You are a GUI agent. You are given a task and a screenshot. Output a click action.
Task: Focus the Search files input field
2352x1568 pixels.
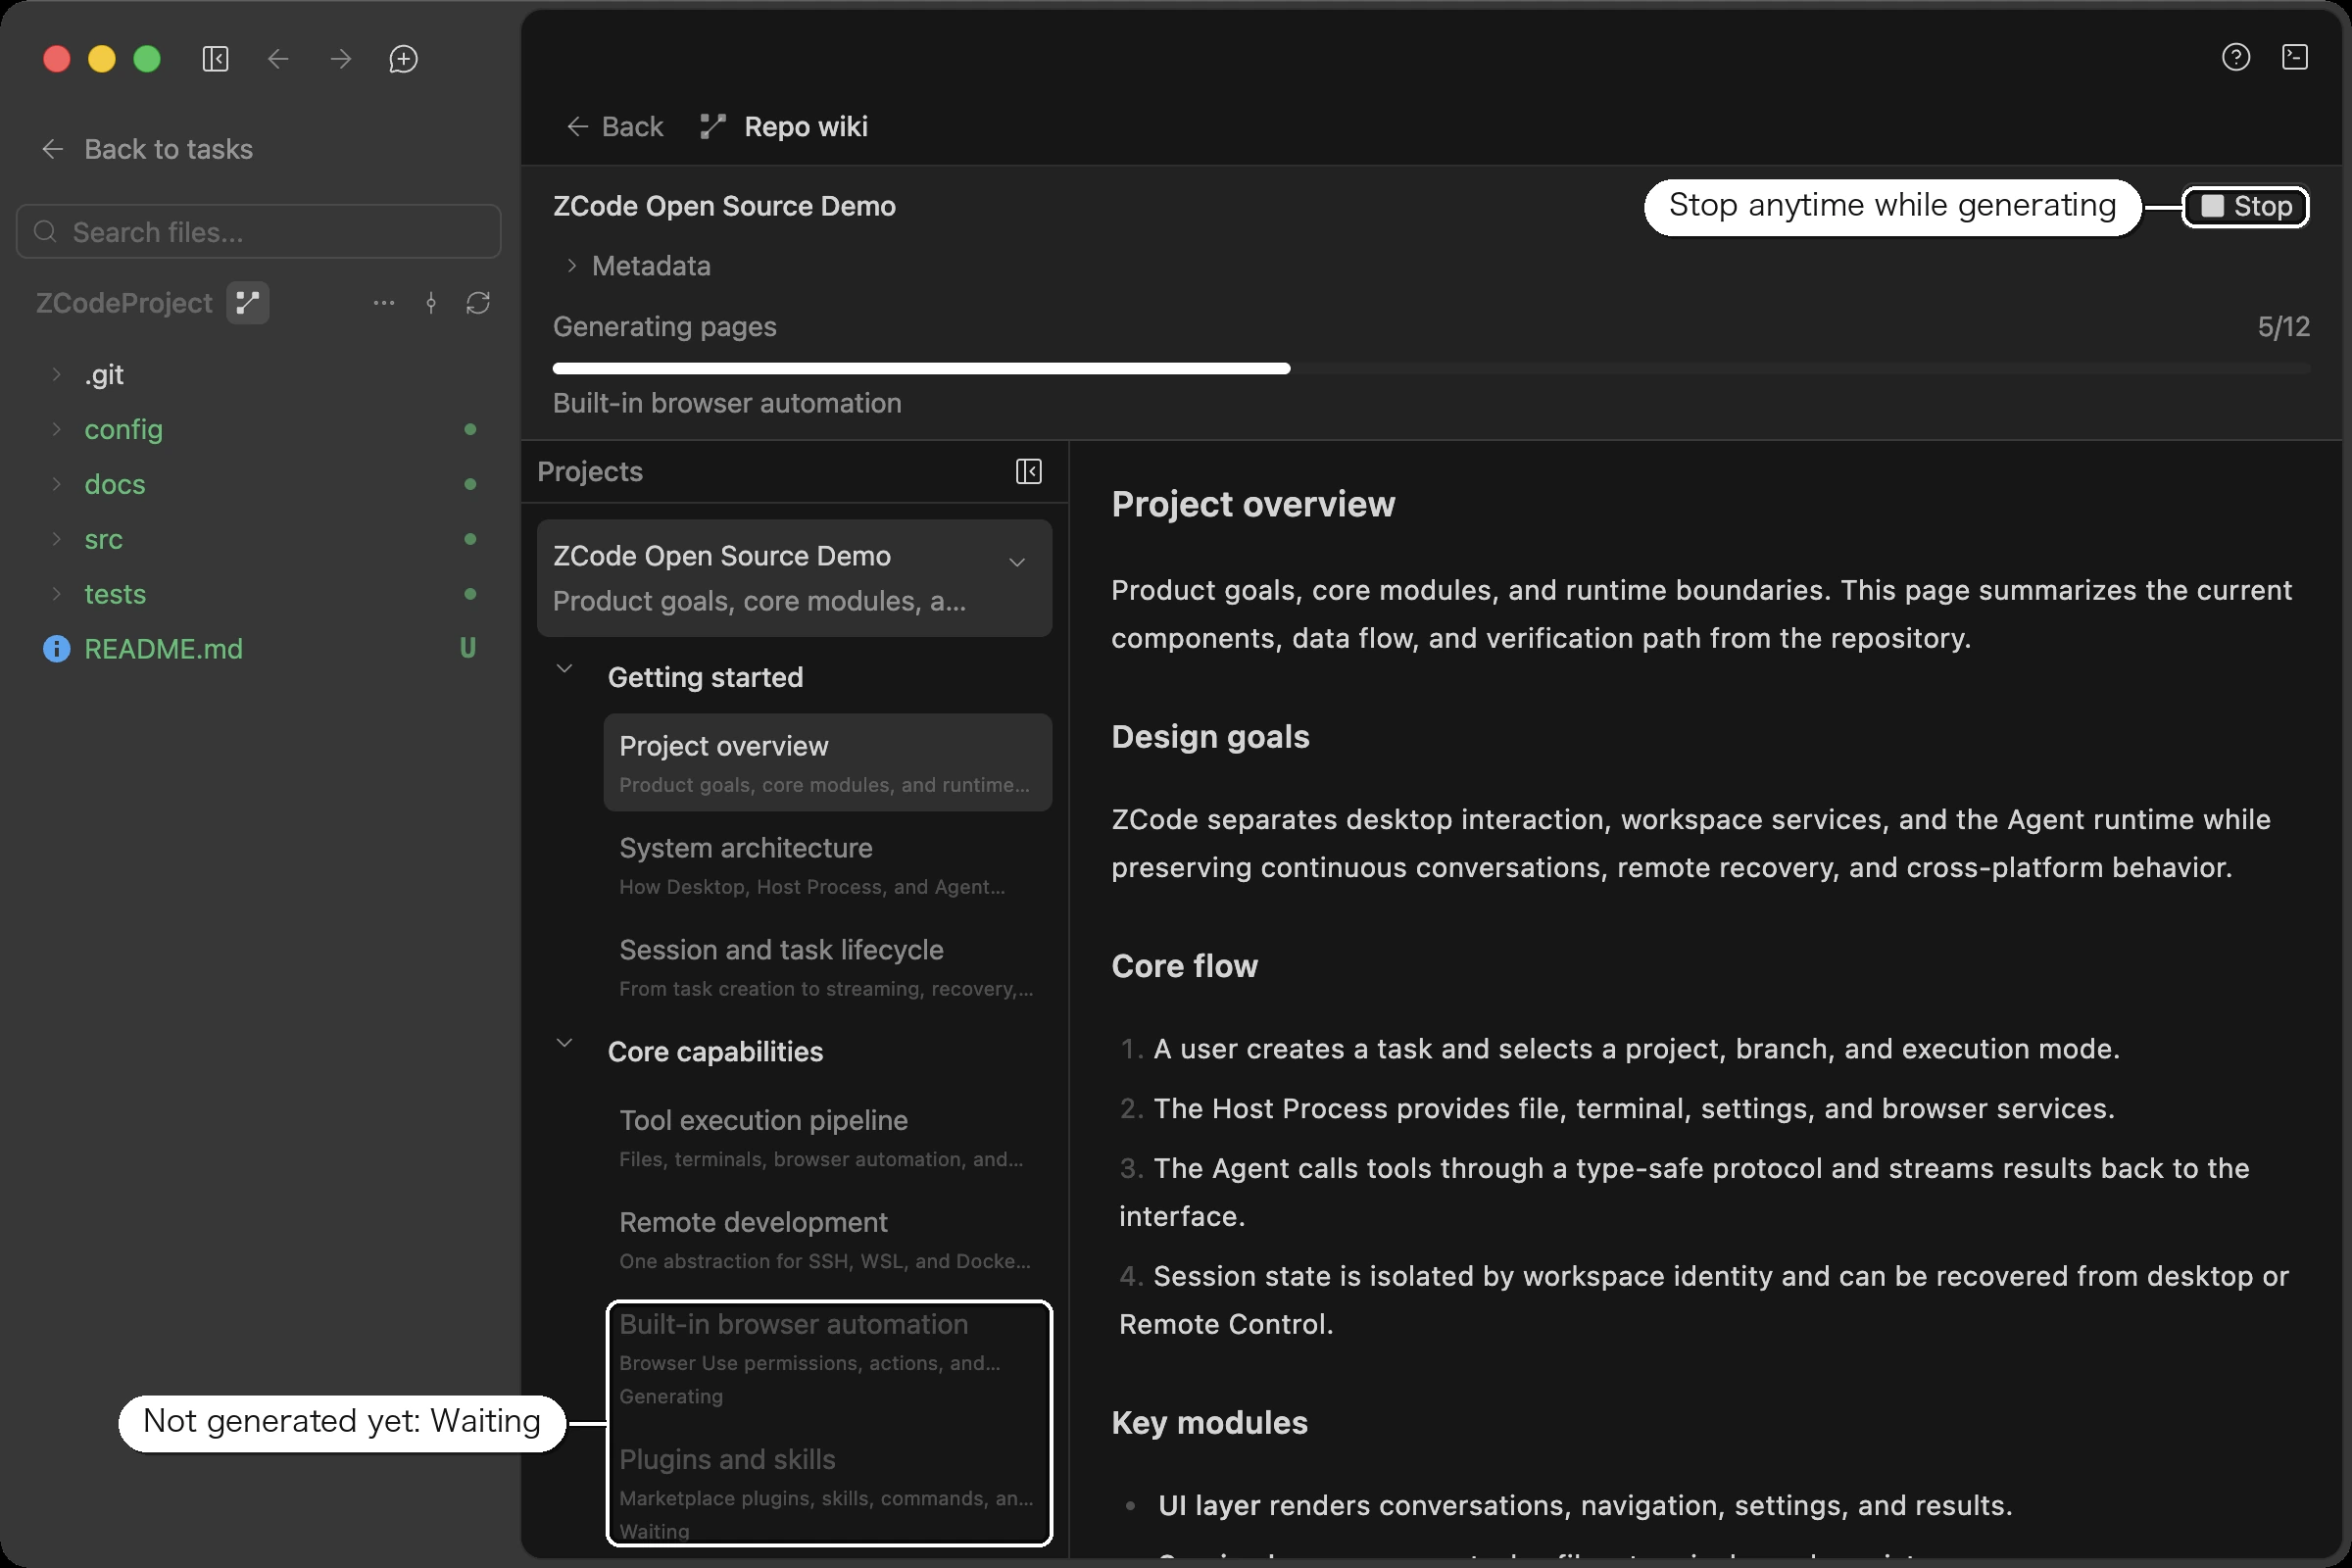pyautogui.click(x=259, y=232)
